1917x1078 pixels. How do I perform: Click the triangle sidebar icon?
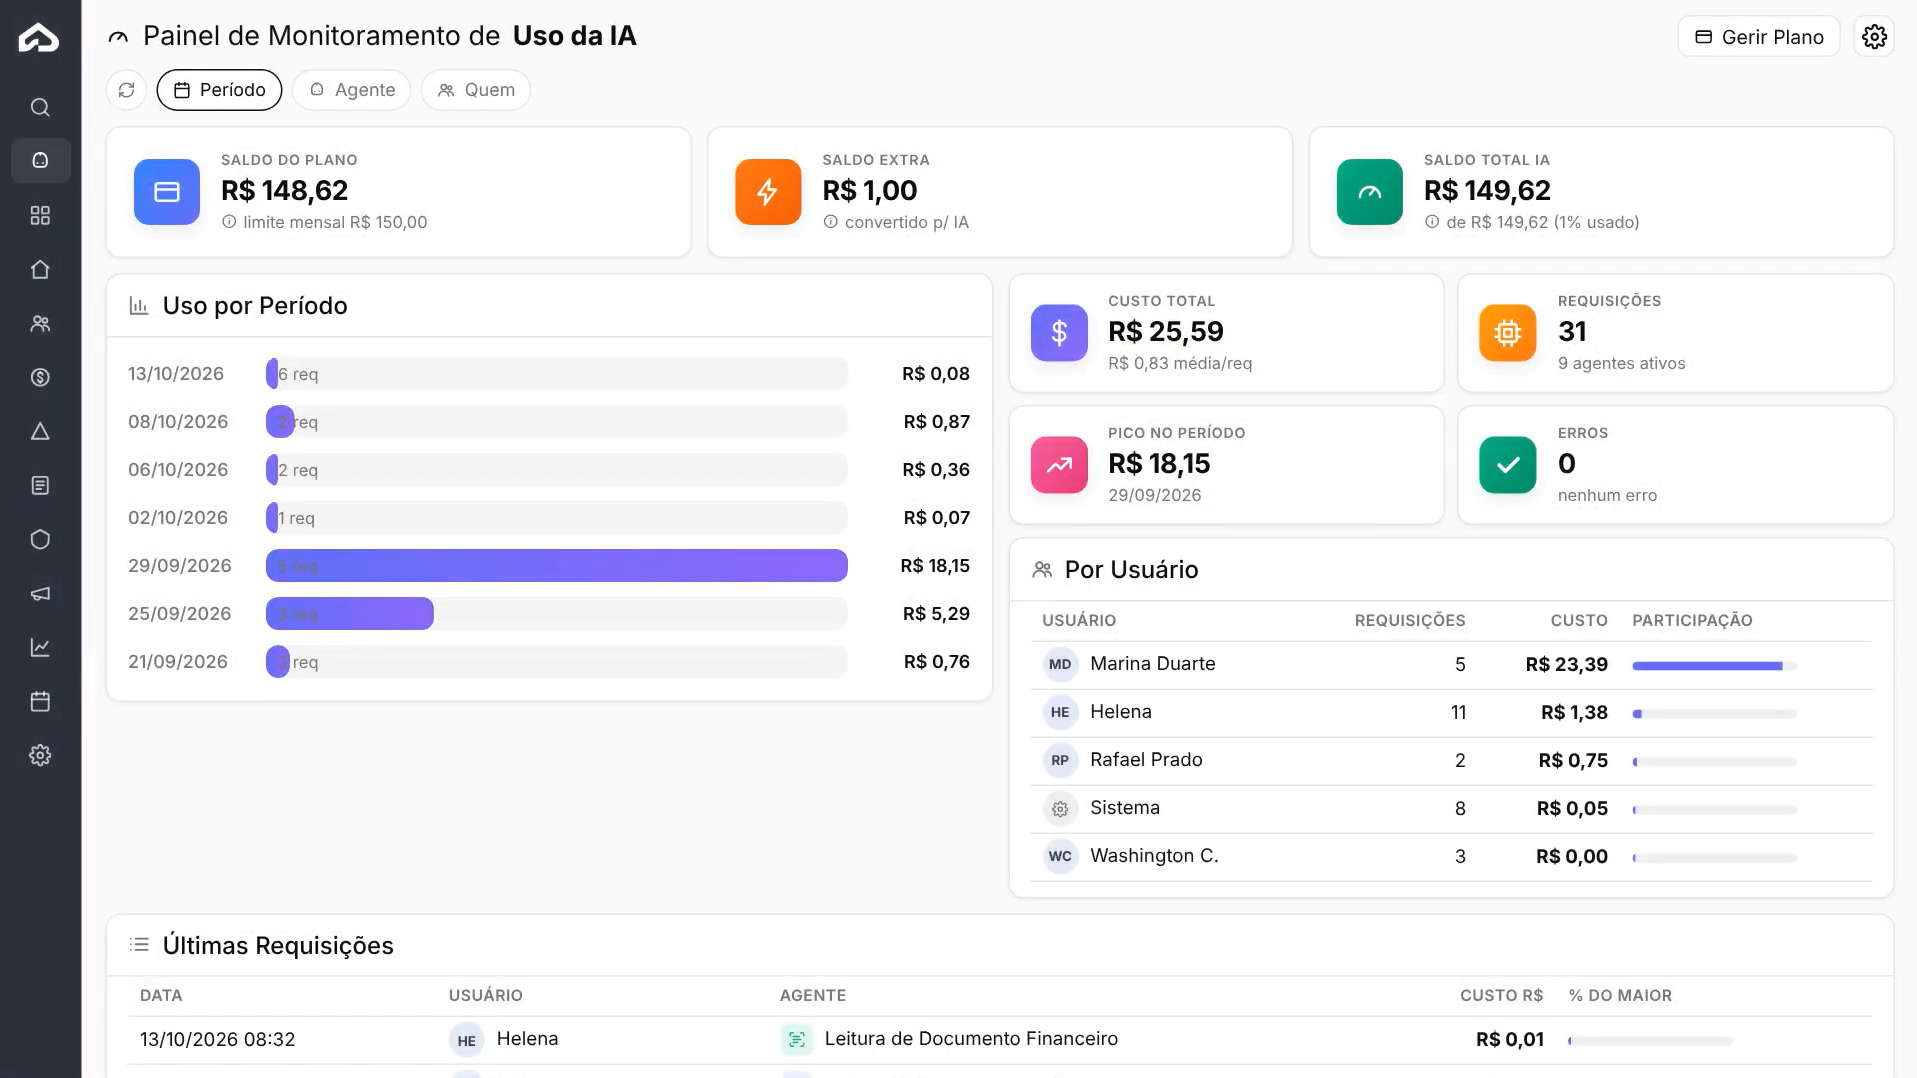coord(40,431)
